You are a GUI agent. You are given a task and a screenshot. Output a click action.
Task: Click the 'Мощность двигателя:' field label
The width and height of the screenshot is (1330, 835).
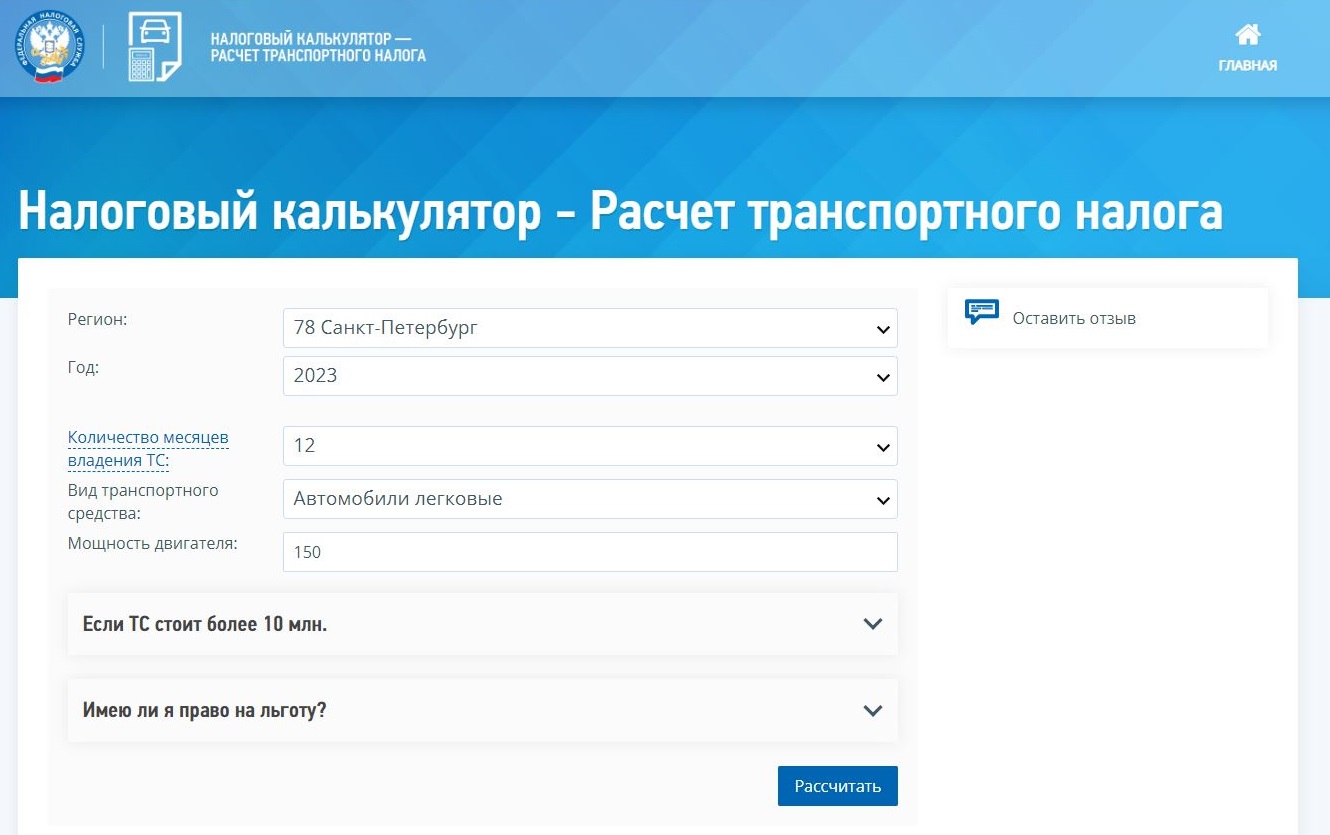pos(152,544)
